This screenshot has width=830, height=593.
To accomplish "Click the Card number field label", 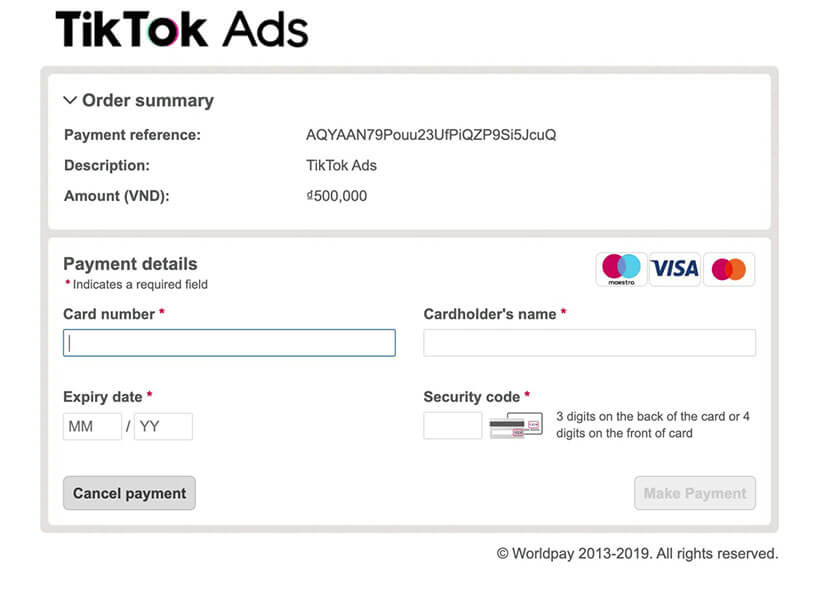I will 109,314.
